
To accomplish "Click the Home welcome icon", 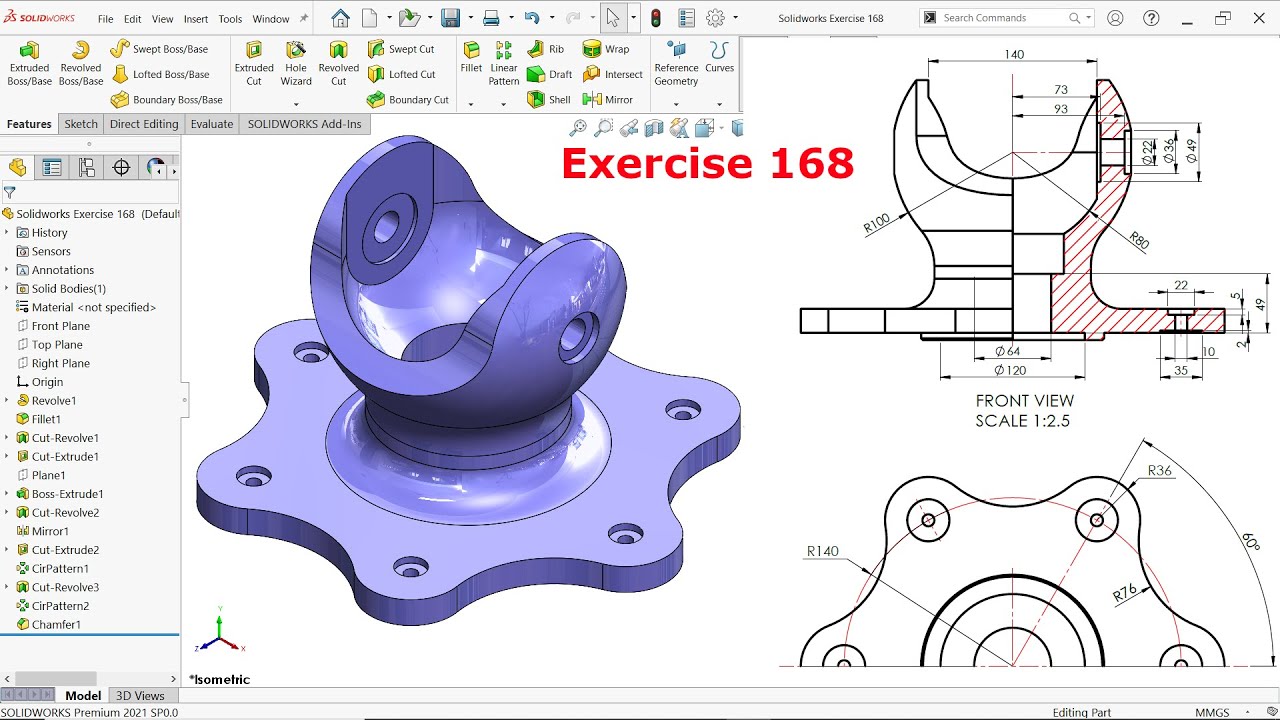I will [340, 18].
